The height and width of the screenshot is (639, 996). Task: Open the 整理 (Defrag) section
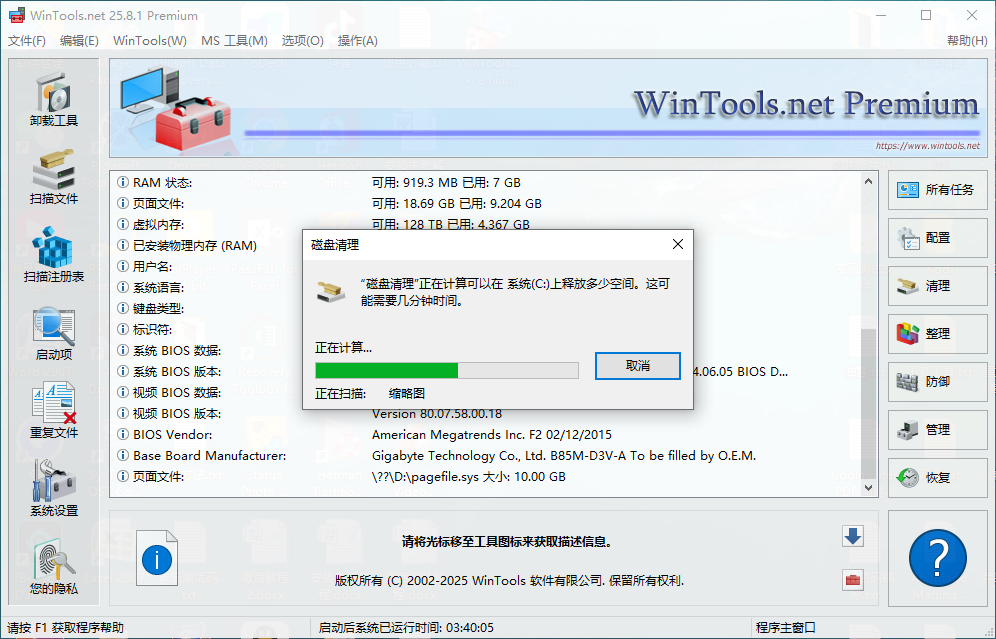pos(936,334)
